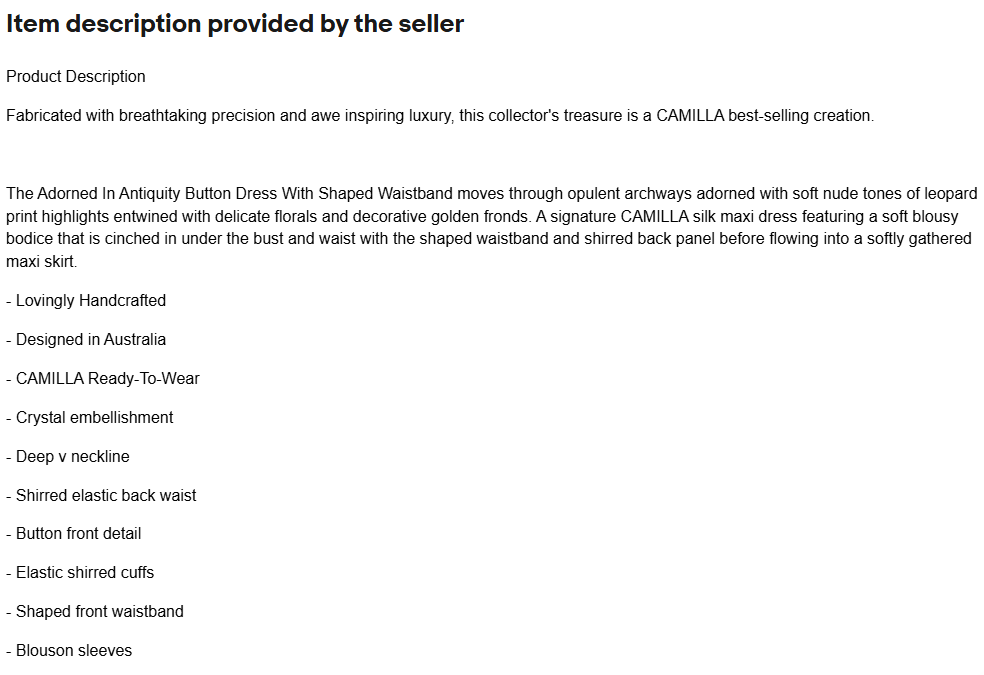This screenshot has width=984, height=675.
Task: Click the 'Adorned In Antiquity Button Dress' paragraph
Action: coord(491,228)
